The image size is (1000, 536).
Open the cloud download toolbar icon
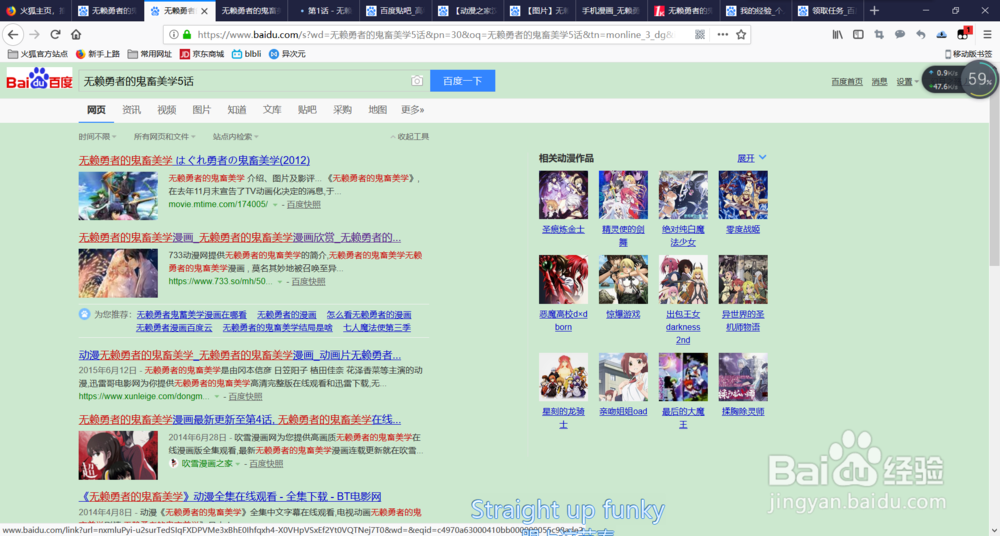[x=941, y=34]
